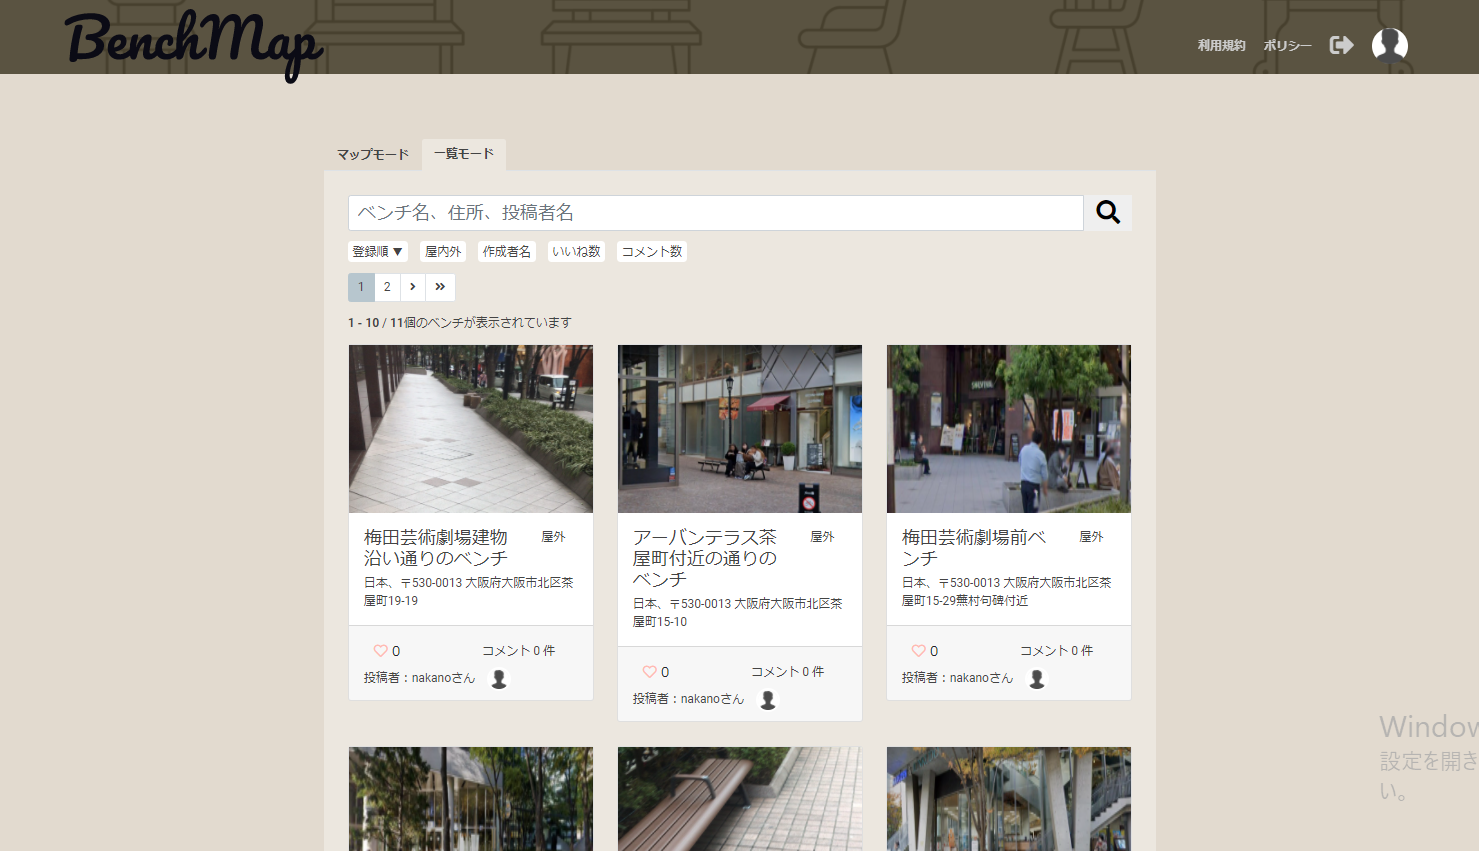Toggle the 屋内外 filter chip
This screenshot has width=1479, height=851.
pos(443,251)
